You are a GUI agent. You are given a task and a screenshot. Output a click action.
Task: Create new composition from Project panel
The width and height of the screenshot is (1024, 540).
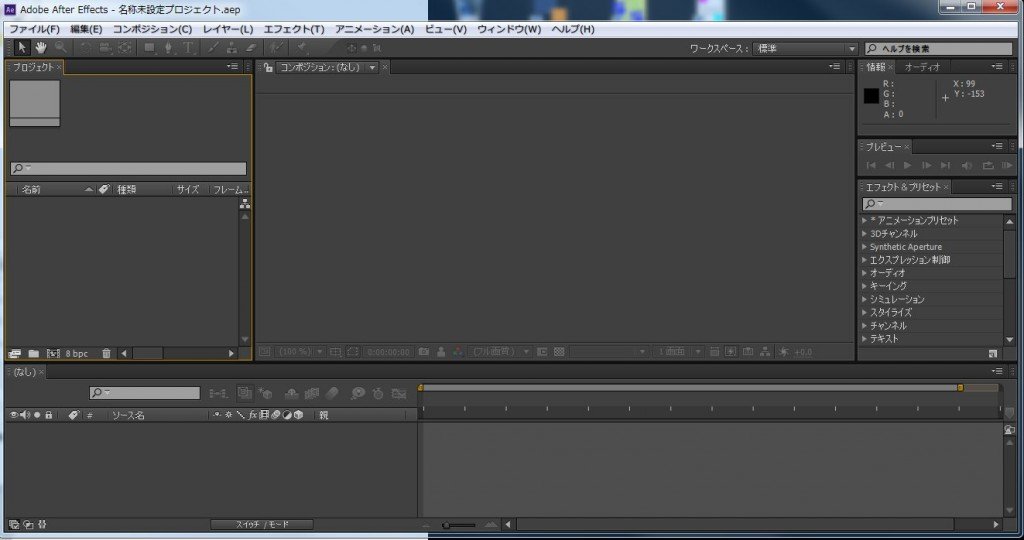[53, 353]
